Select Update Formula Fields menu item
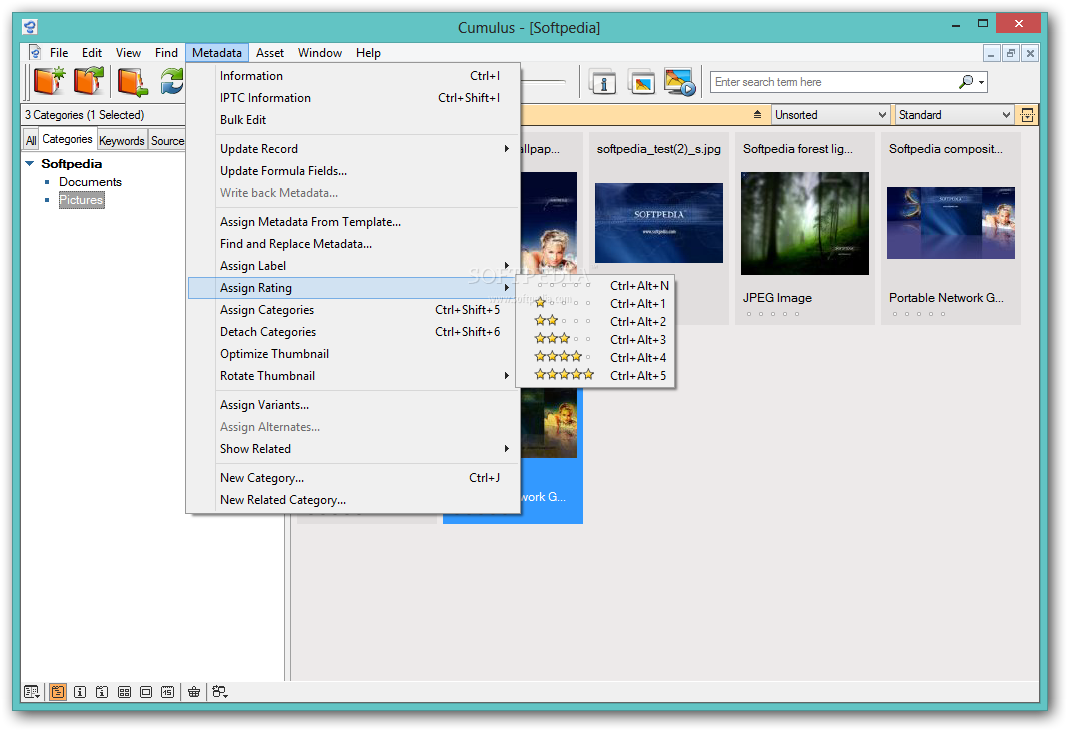 click(x=354, y=170)
